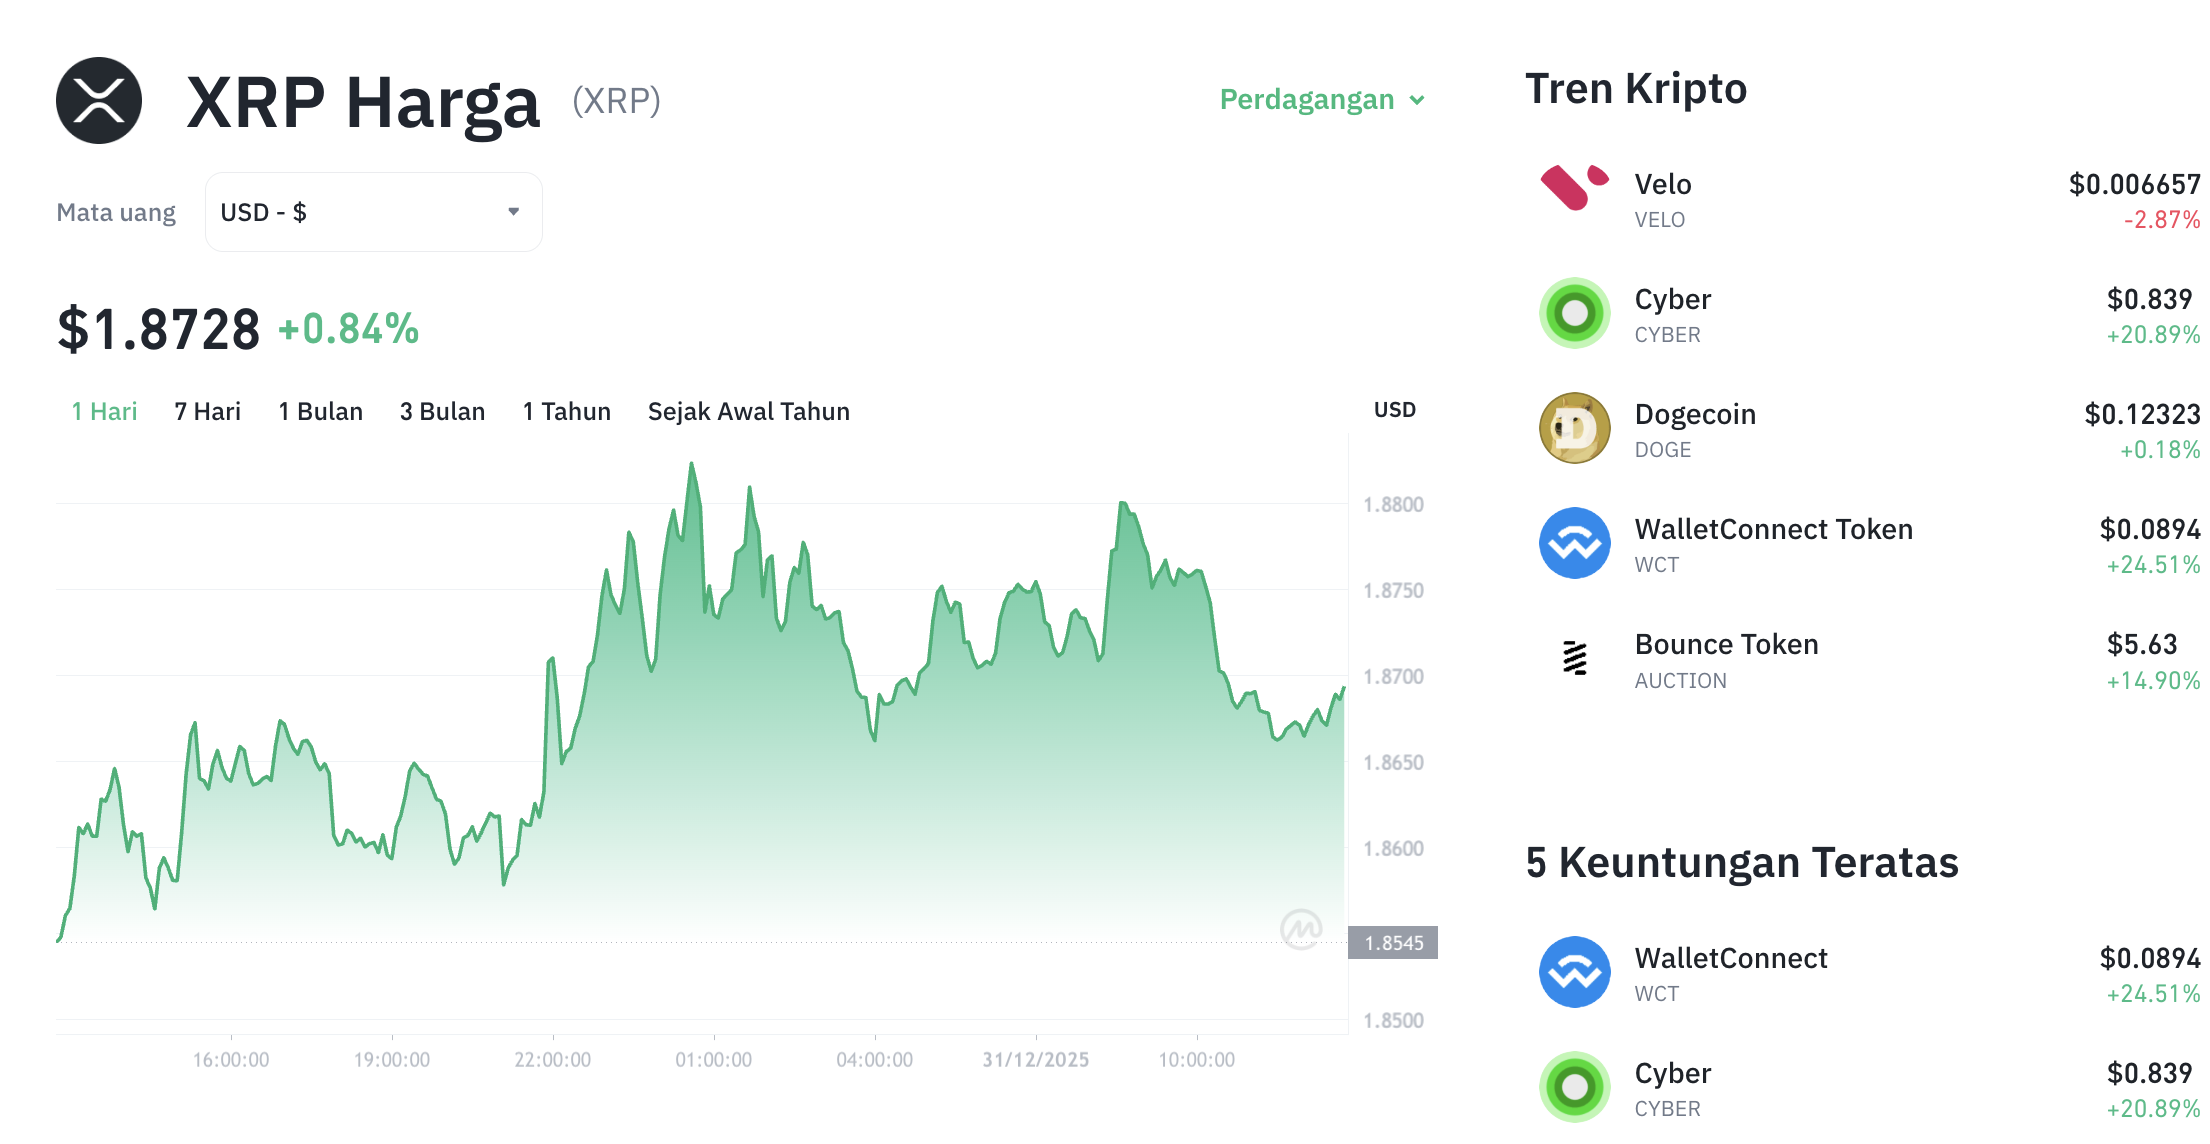Click the XRP coin logo
This screenshot has width=2210, height=1144.
tap(99, 100)
